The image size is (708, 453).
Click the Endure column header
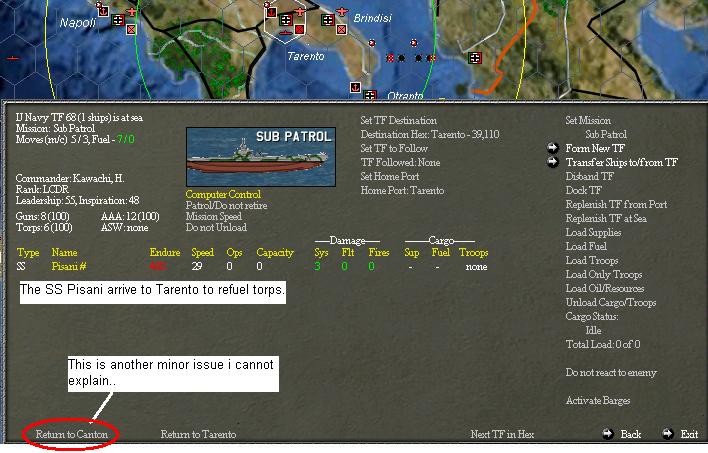[x=165, y=252]
